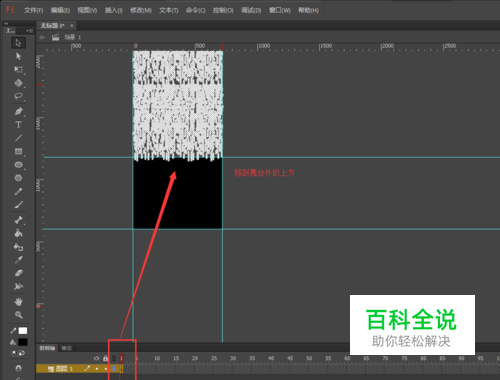
Task: Select the Ink Bottle tool
Action: [18, 247]
